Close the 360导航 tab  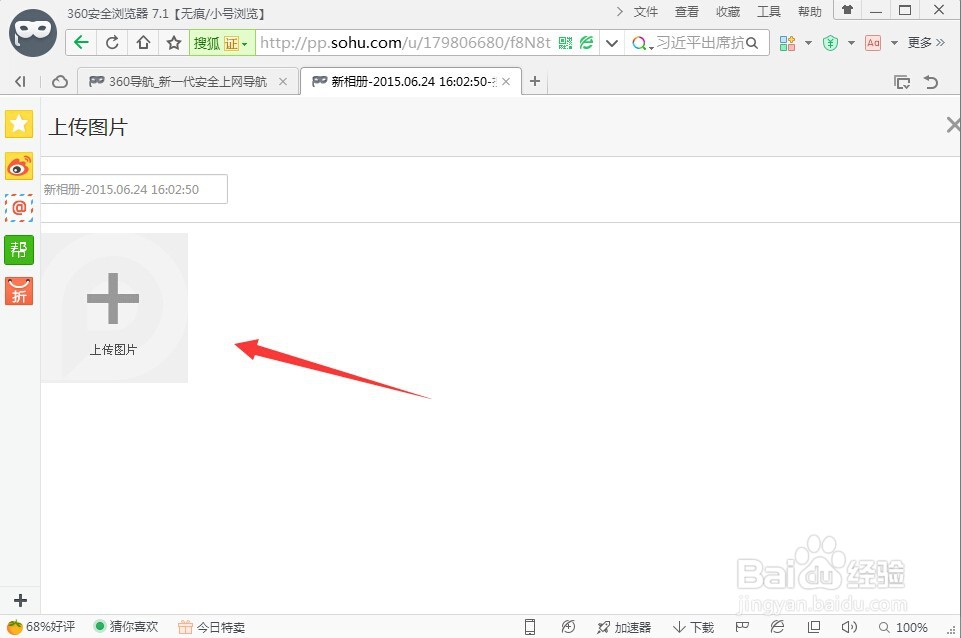(x=283, y=82)
